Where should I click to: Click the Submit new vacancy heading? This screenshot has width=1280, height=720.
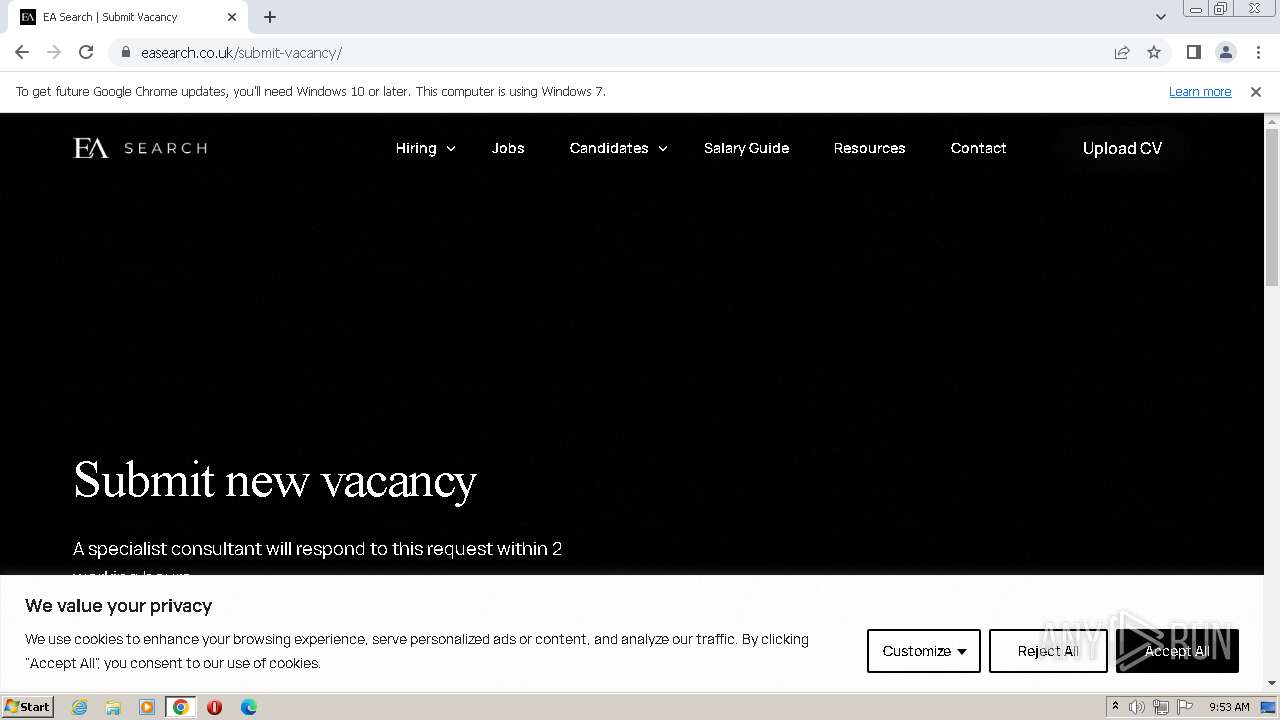(x=275, y=481)
